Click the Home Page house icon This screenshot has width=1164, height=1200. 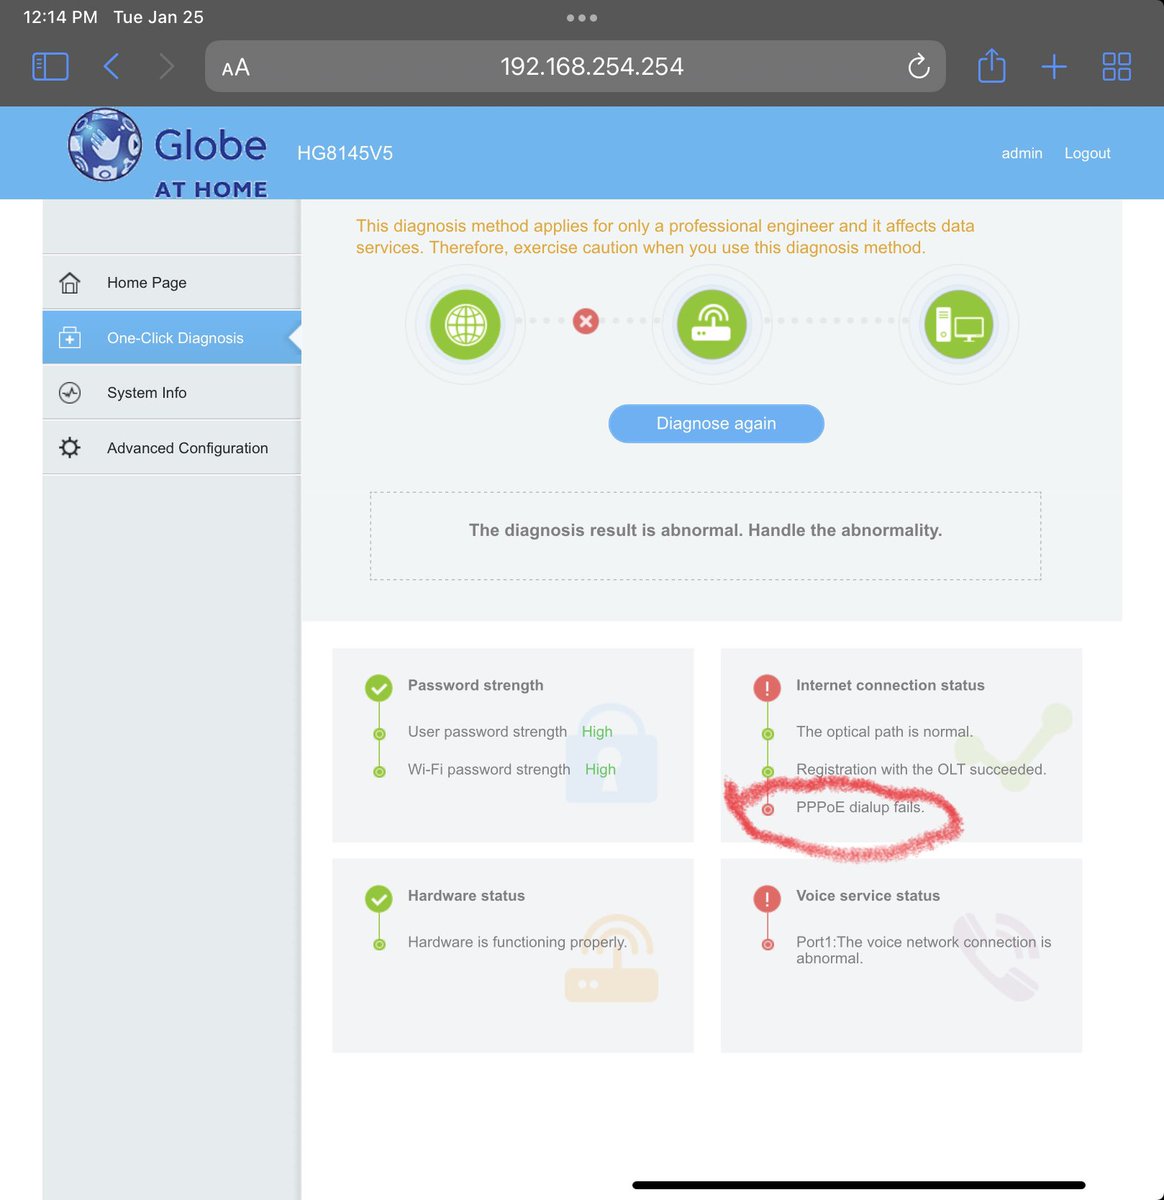(70, 283)
